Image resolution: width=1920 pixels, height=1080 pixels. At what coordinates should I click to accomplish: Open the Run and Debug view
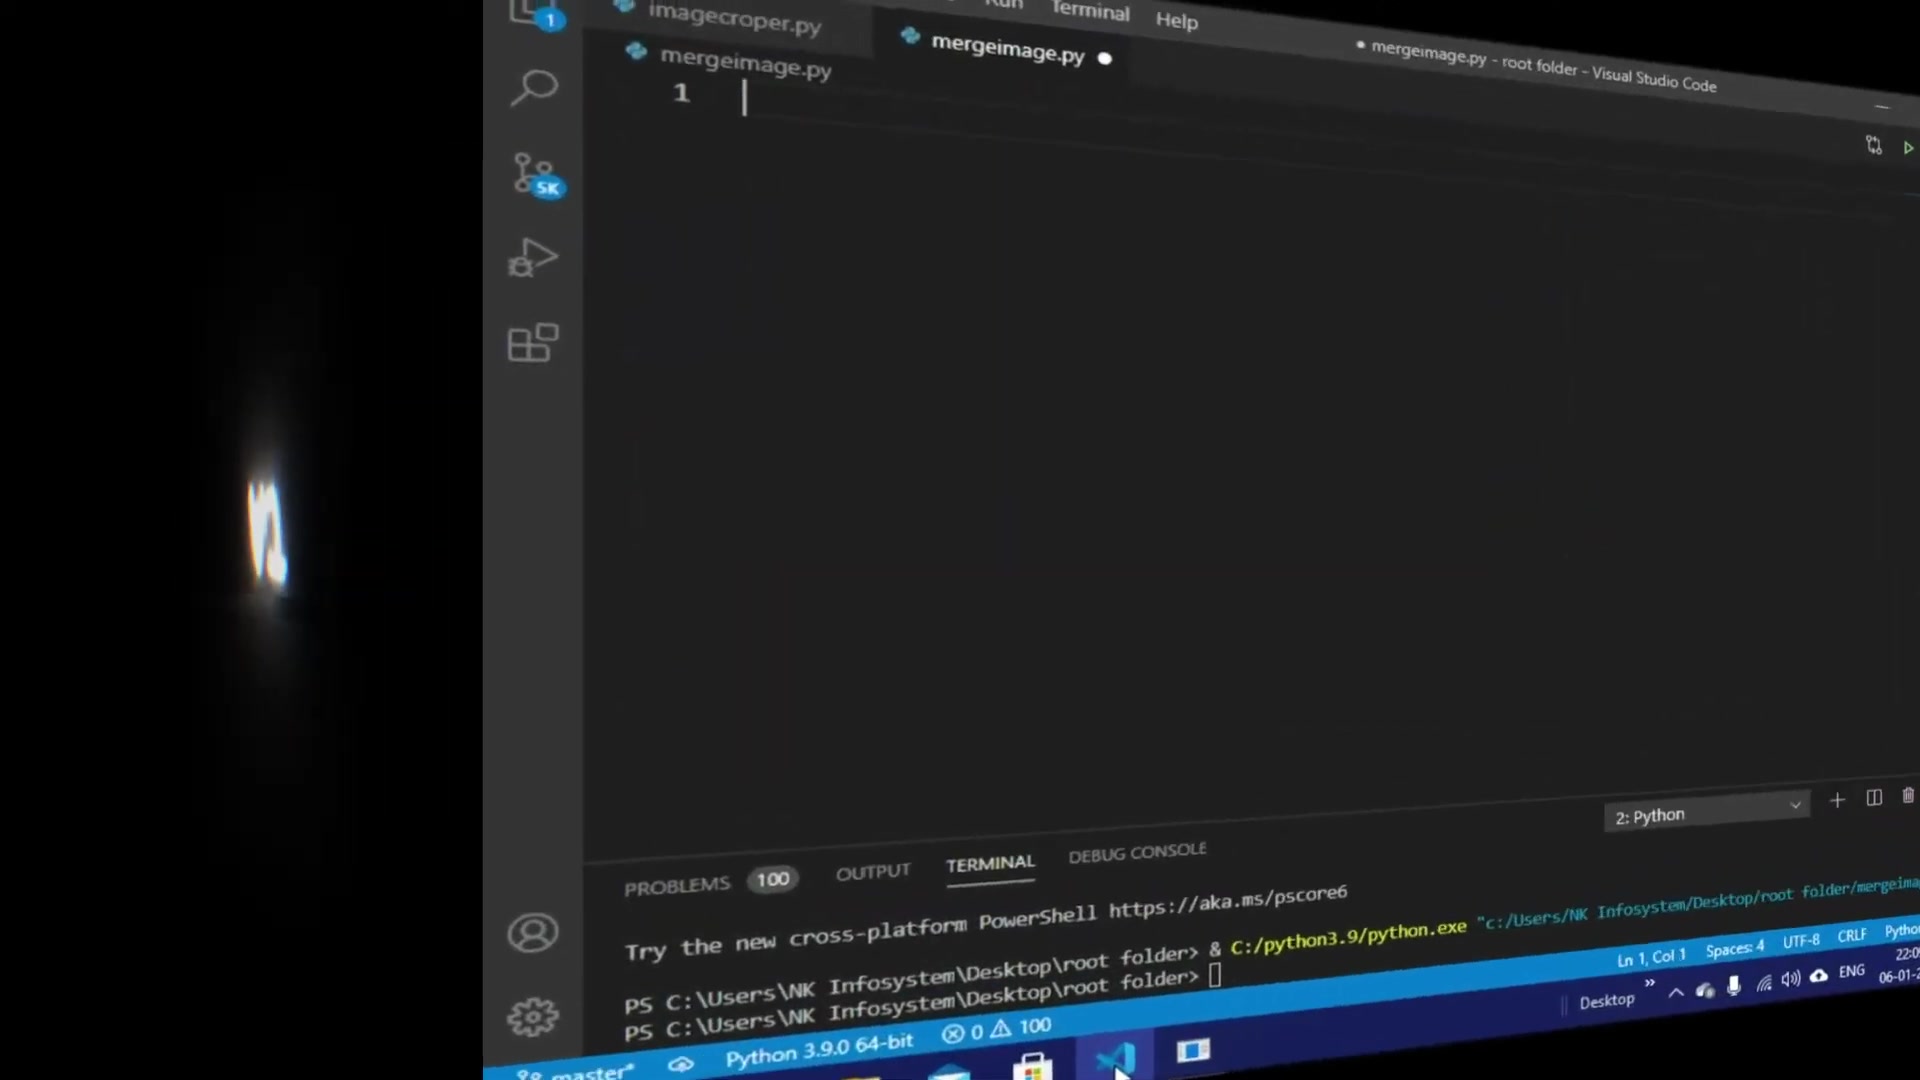coord(533,258)
